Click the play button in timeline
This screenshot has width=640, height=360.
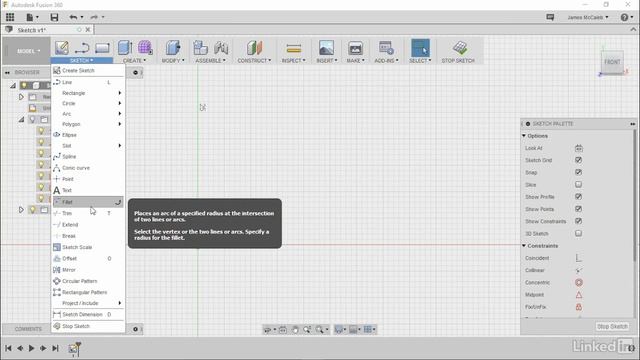point(31,348)
